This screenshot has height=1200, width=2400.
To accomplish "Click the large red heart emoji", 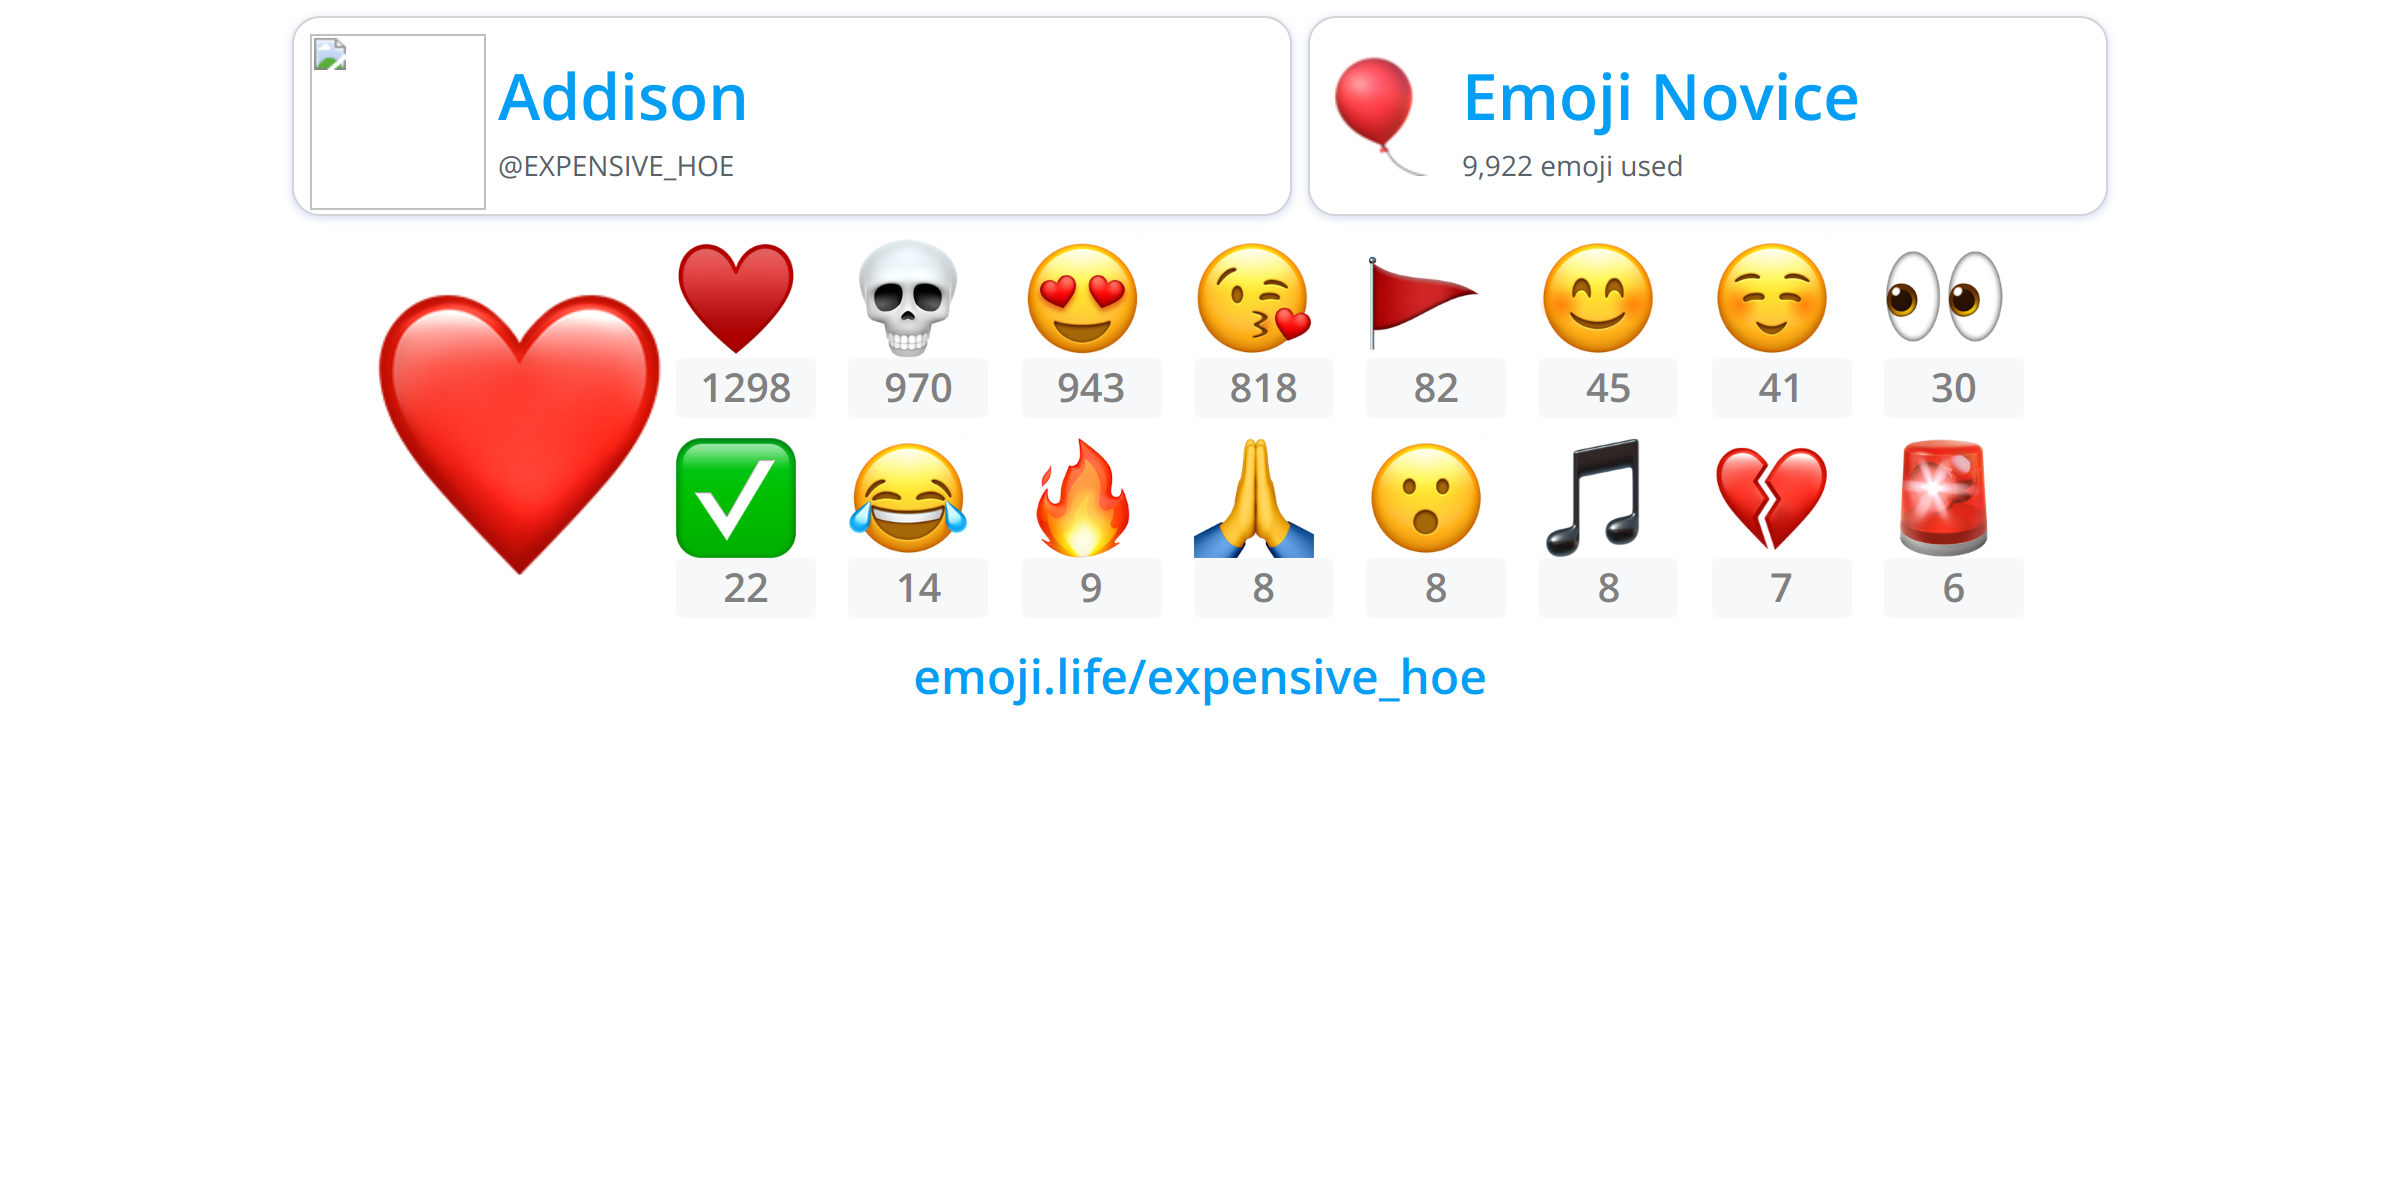I will 519,434.
